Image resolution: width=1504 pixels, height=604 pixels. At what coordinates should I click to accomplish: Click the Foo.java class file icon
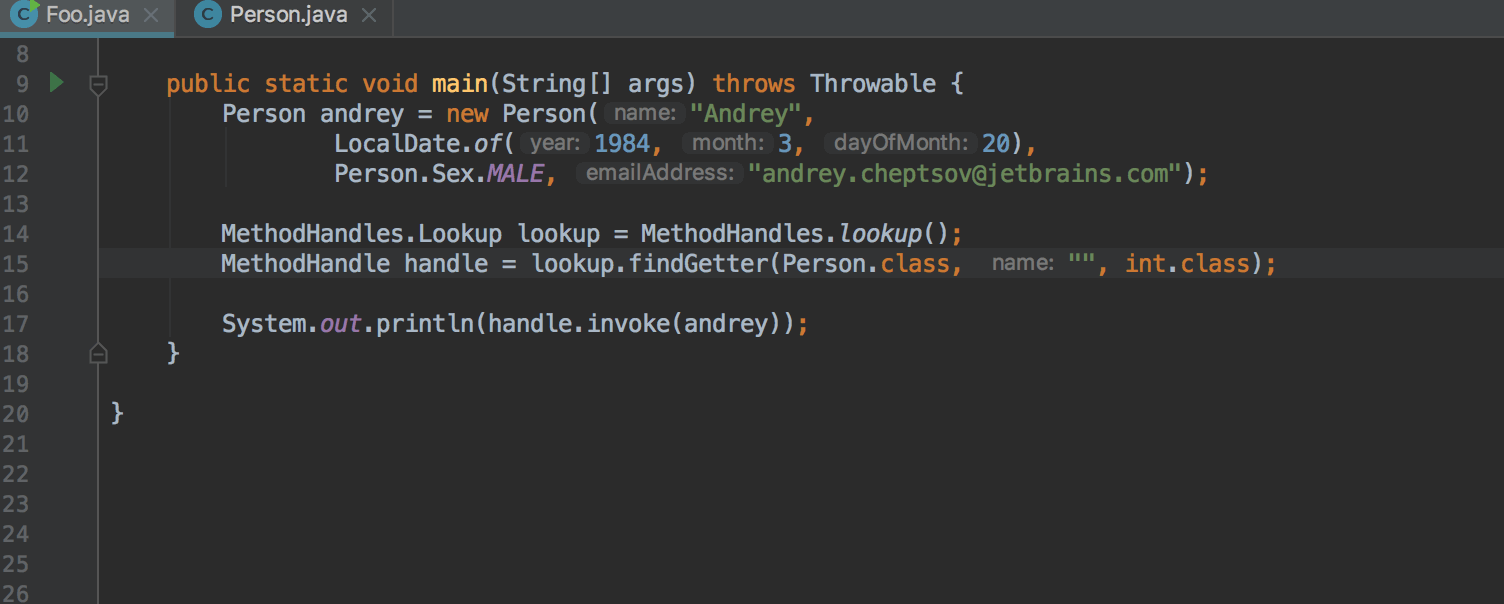tap(24, 15)
